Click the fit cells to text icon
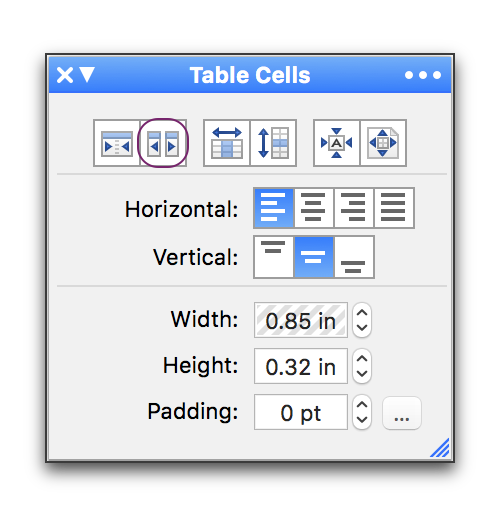Image resolution: width=501 pixels, height=515 pixels. (x=337, y=143)
